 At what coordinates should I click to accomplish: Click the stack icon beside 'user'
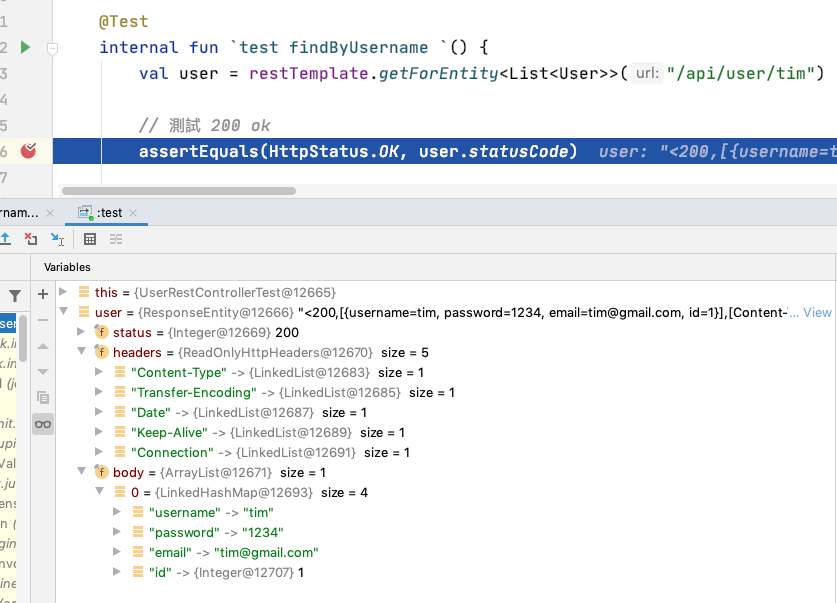click(x=83, y=312)
